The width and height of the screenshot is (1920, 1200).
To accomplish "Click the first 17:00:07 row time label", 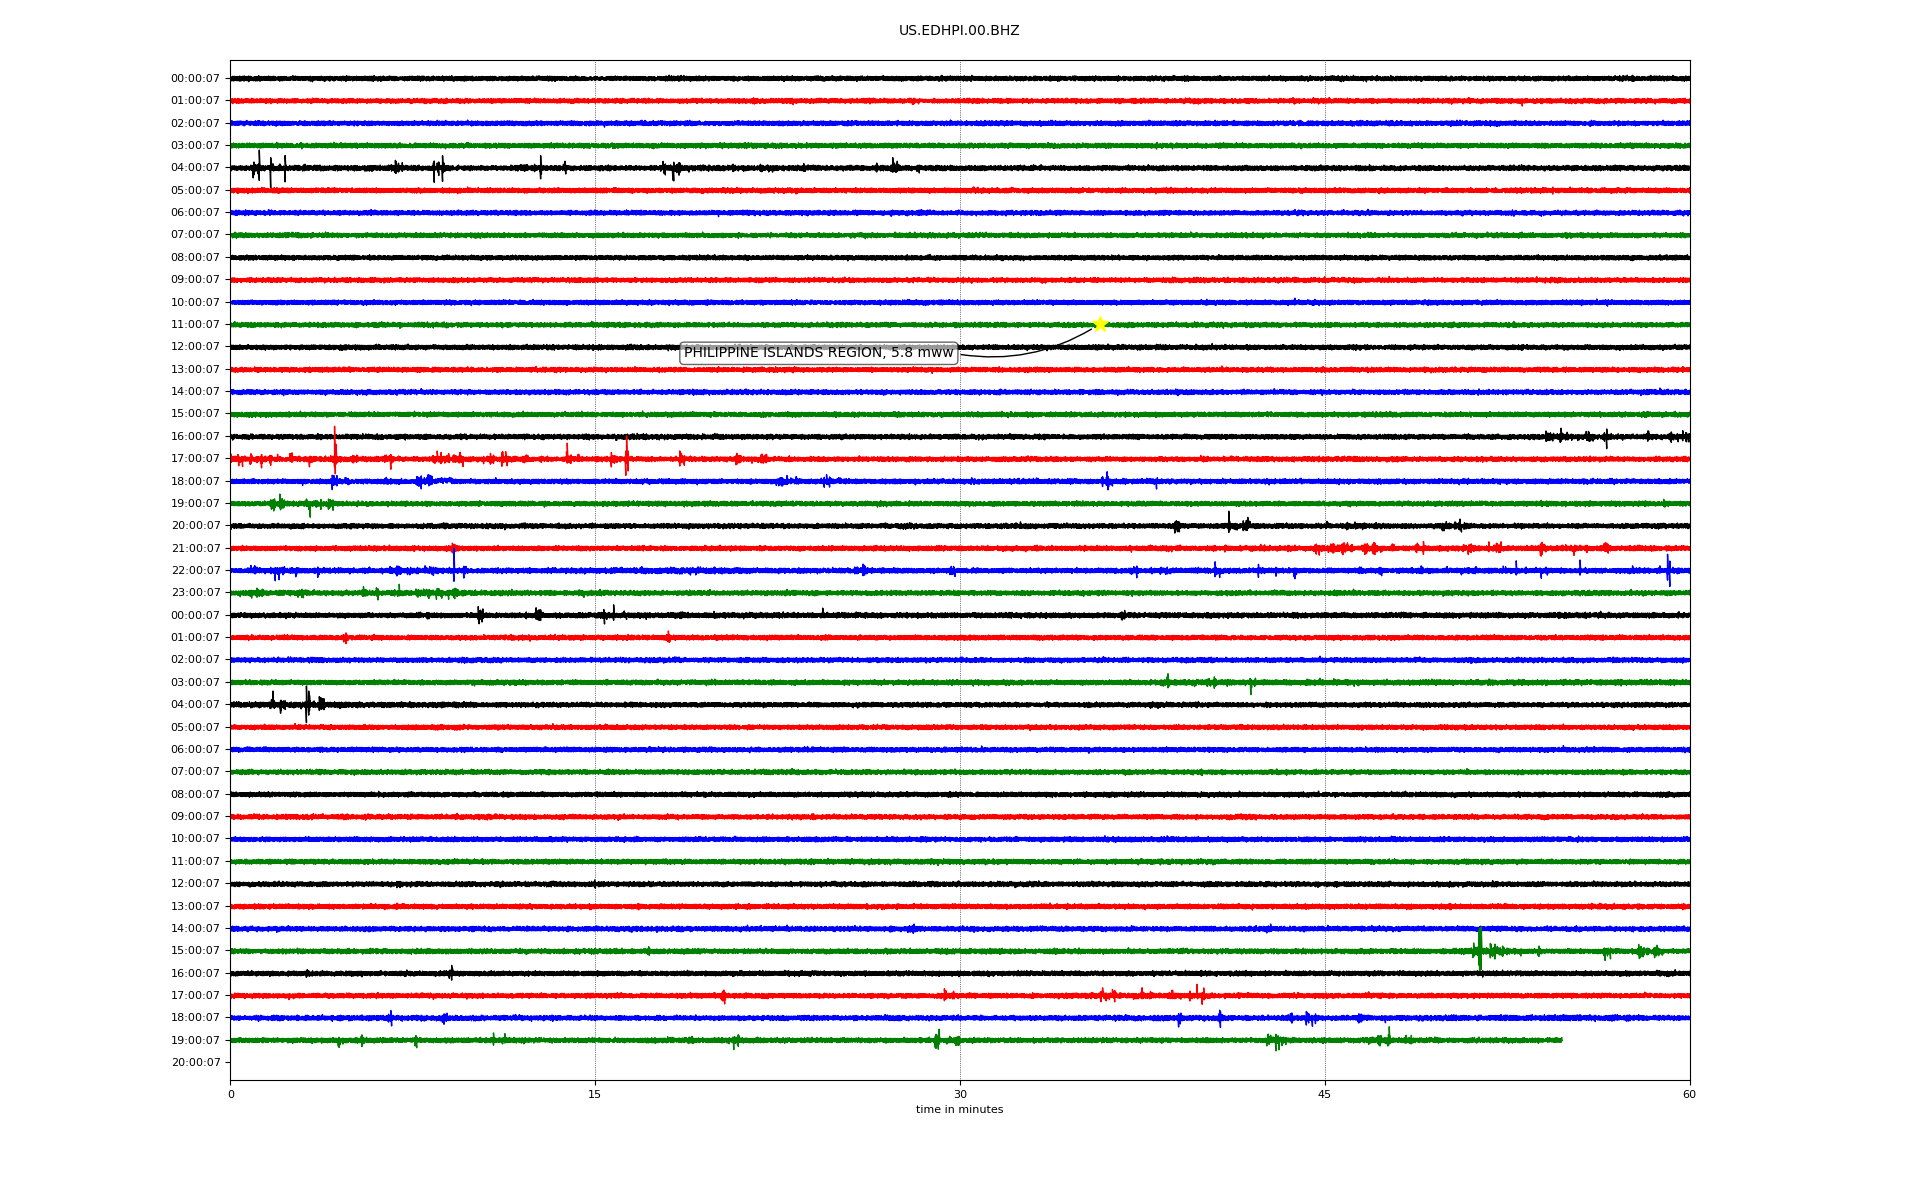I will (195, 459).
